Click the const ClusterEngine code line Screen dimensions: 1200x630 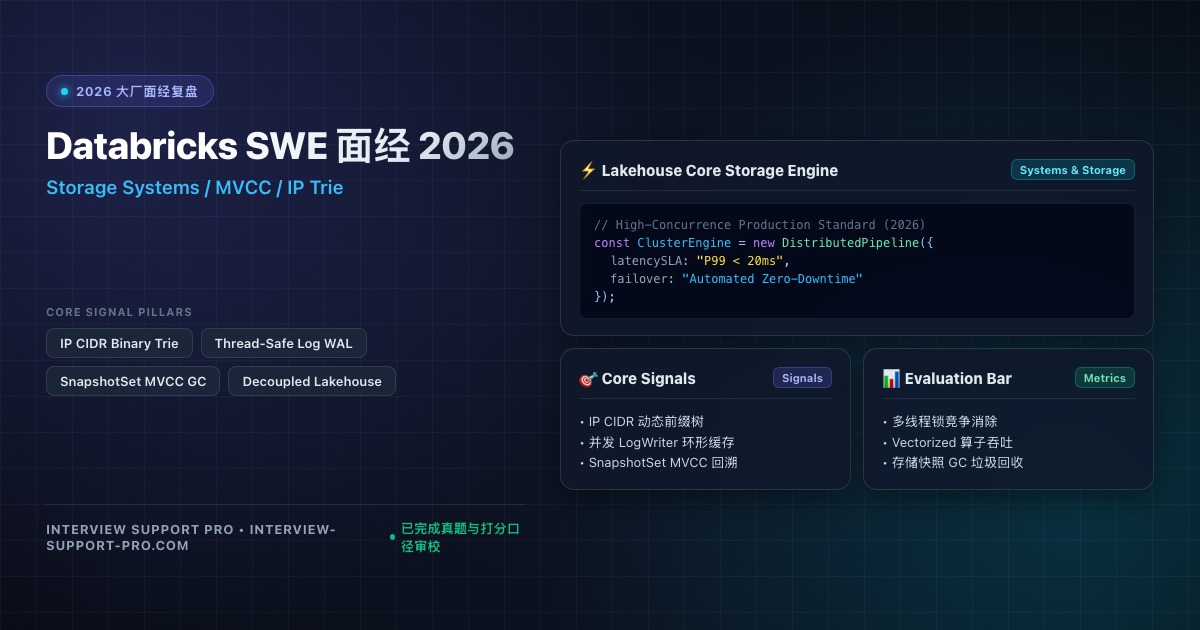[x=764, y=243]
